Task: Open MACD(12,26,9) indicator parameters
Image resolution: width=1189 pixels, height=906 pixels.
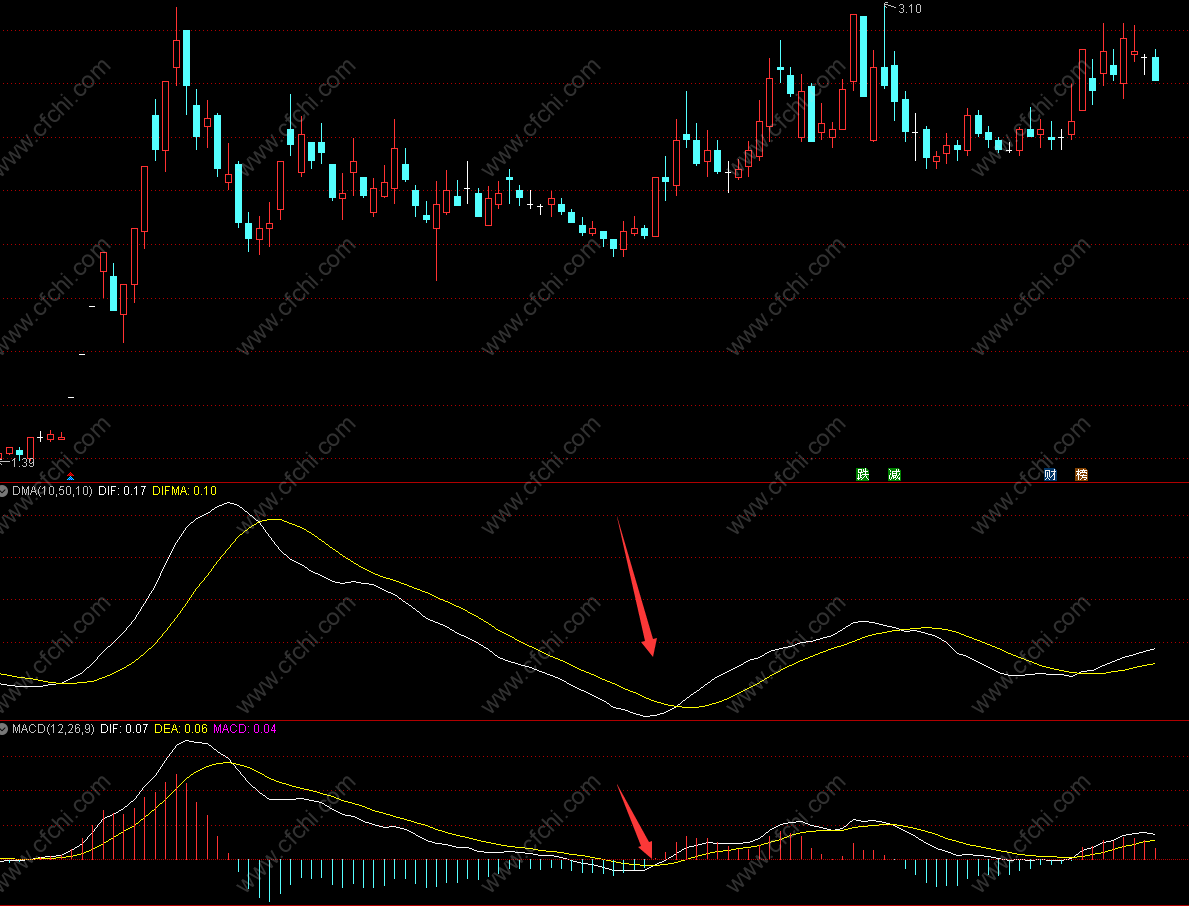Action: (x=53, y=729)
